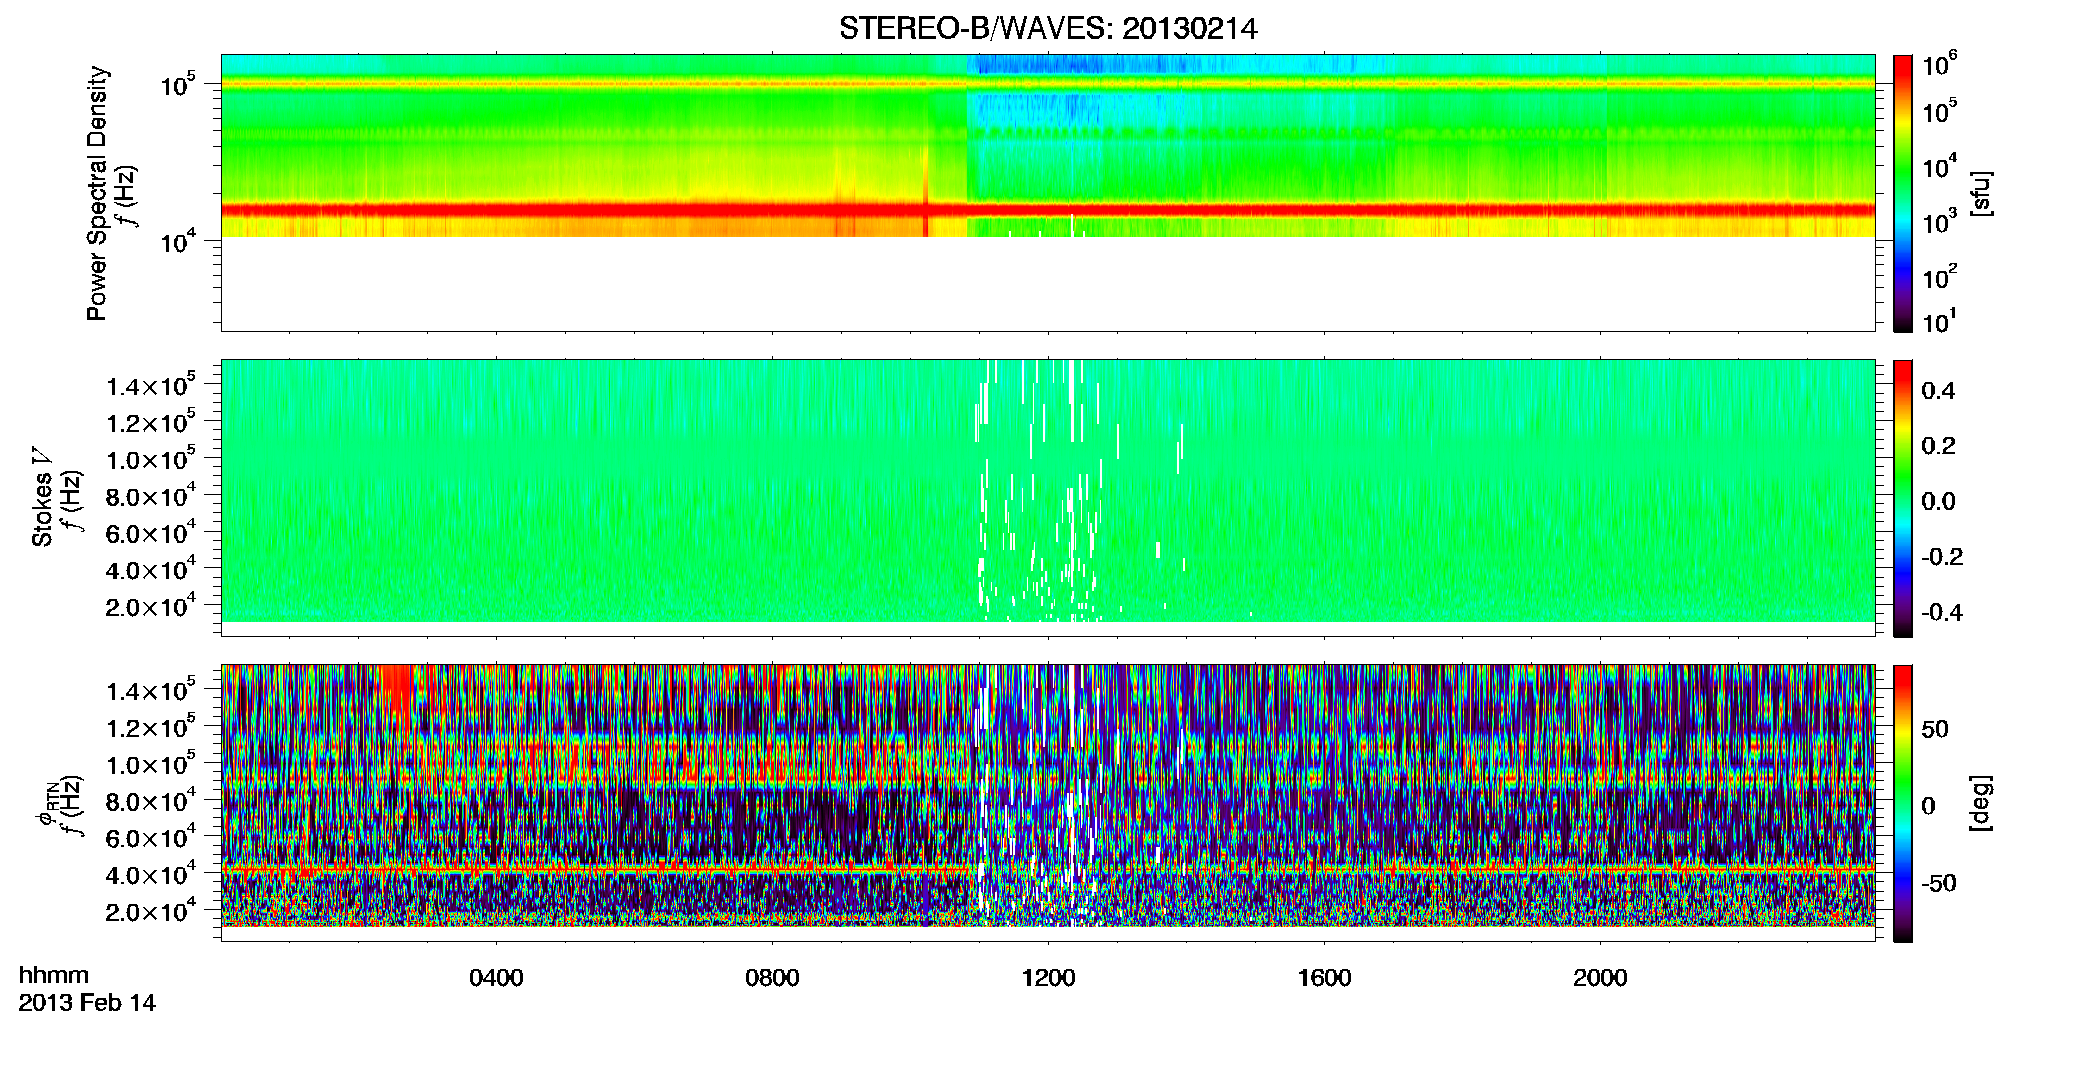The image size is (2096, 1080).
Task: Click the "0.0" label on the Stokes V colorbar
Action: coord(1938,501)
